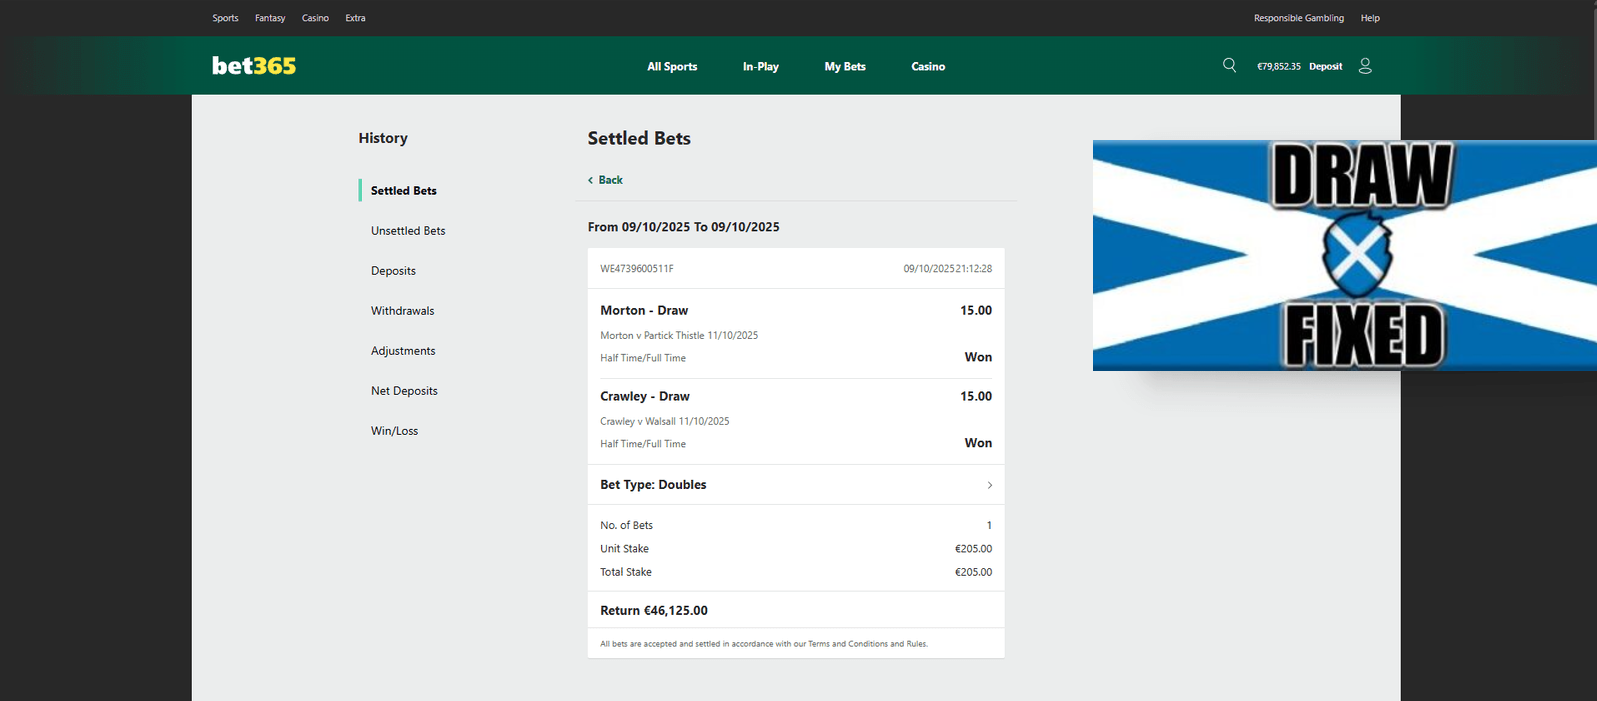This screenshot has width=1597, height=701.
Task: Select Unsettled Bets in History sidebar
Action: coord(408,231)
